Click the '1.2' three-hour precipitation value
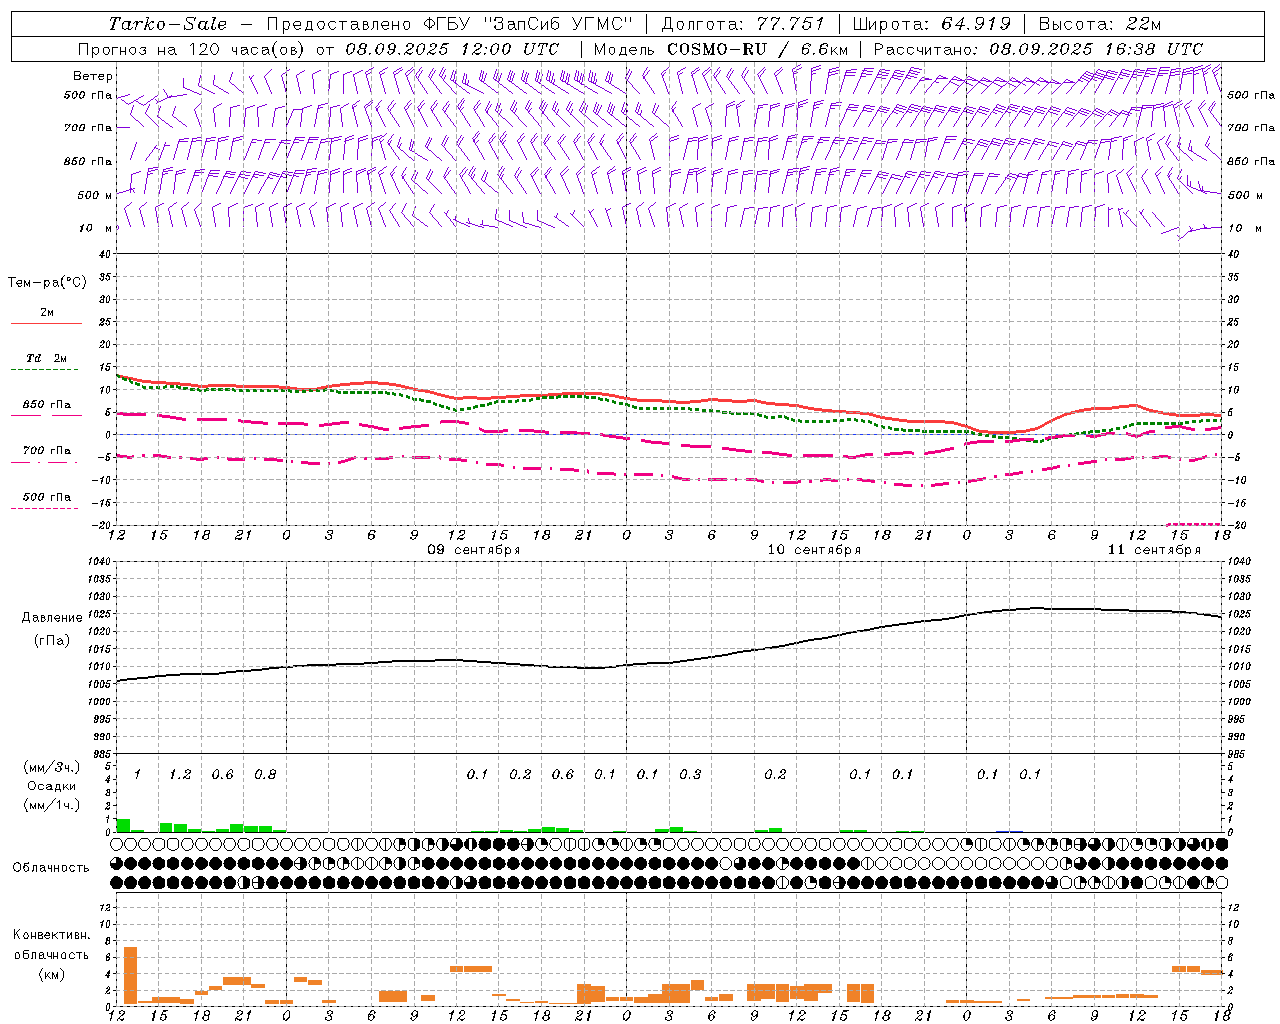This screenshot has height=1024, width=1280. (180, 775)
